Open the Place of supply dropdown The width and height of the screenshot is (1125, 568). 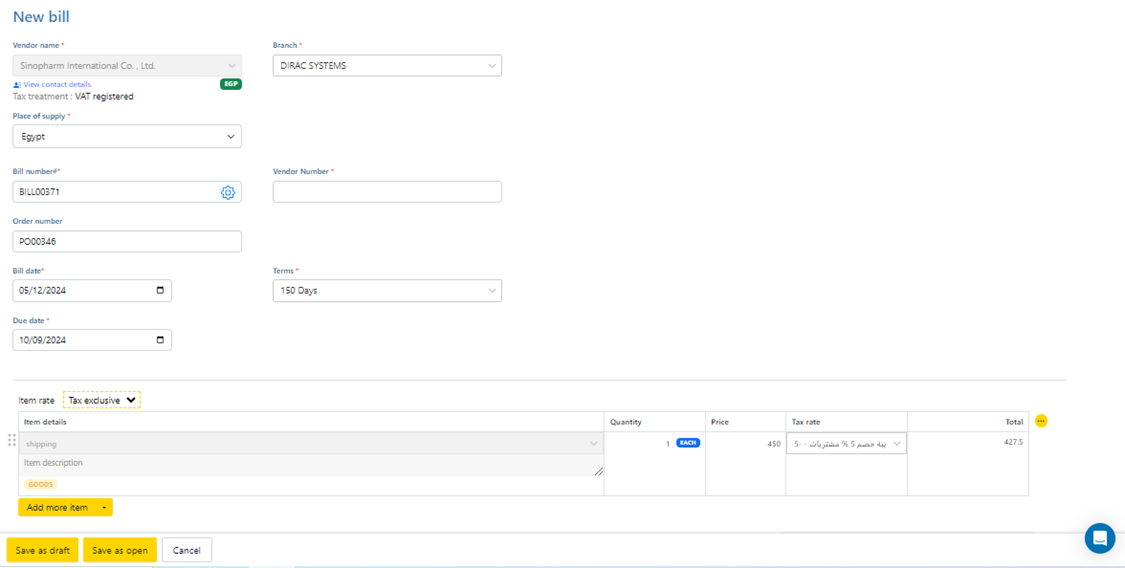[x=127, y=137]
